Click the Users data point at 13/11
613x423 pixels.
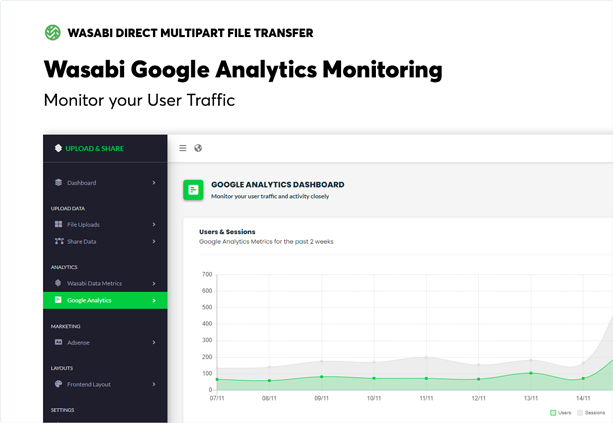click(531, 373)
